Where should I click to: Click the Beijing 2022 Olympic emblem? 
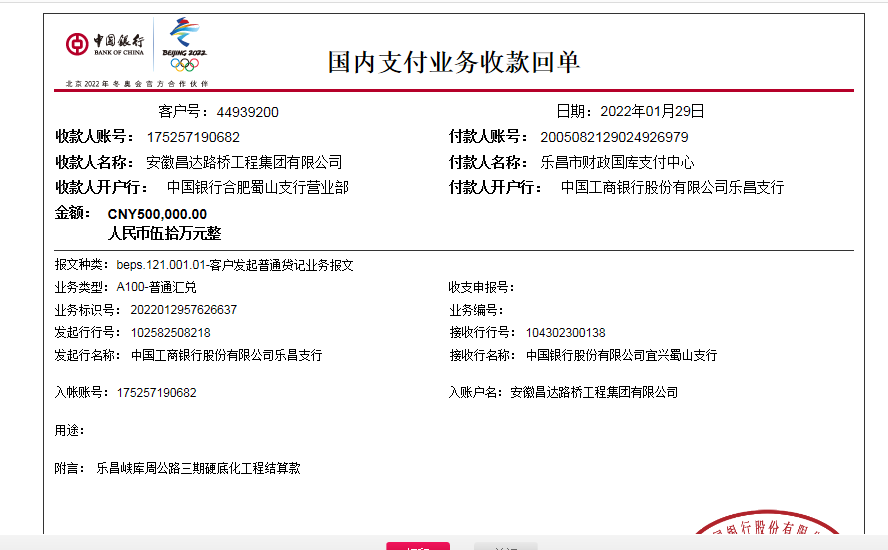184,45
